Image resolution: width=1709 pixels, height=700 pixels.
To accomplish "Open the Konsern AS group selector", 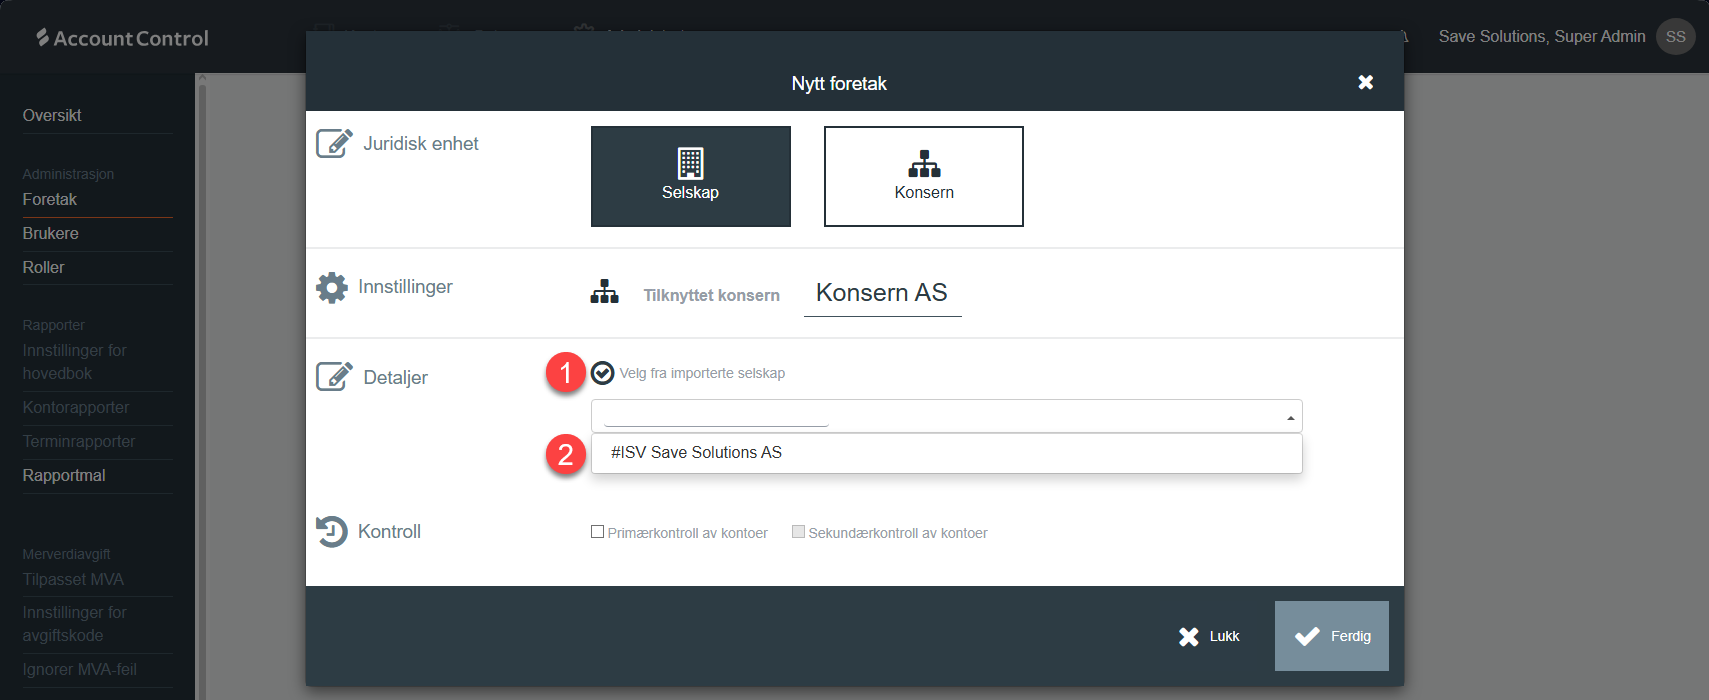I will [882, 293].
